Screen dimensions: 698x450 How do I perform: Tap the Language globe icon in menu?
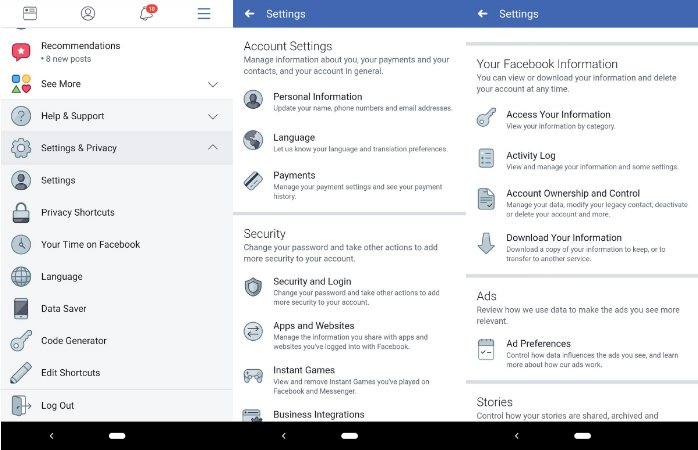(x=21, y=276)
